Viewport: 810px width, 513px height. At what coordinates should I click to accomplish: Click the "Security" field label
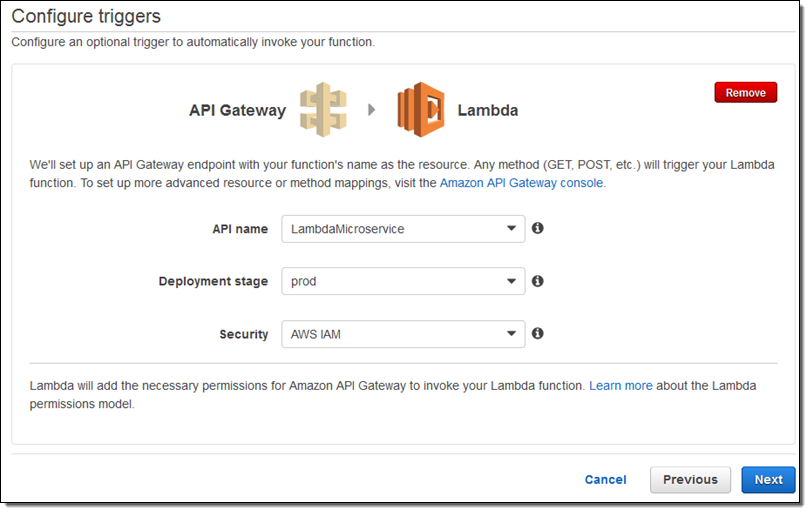244,334
